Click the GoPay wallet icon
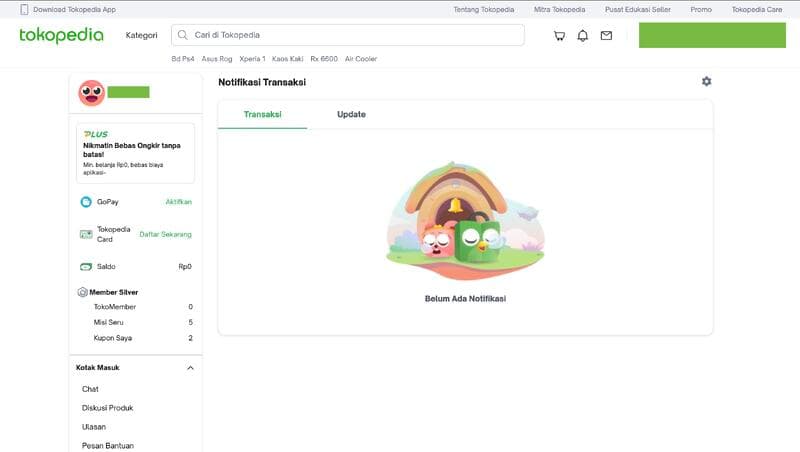The height and width of the screenshot is (452, 800). (86, 202)
